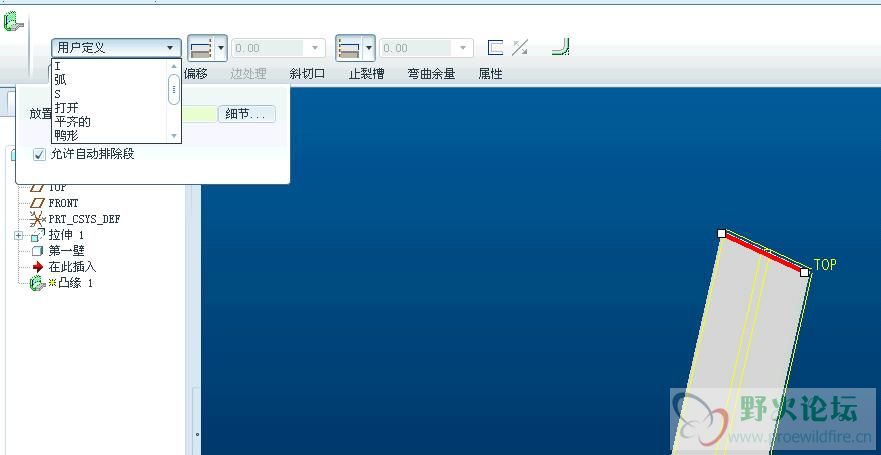Pick 鸭形 from the shape list
This screenshot has height=455, width=881.
coord(66,135)
